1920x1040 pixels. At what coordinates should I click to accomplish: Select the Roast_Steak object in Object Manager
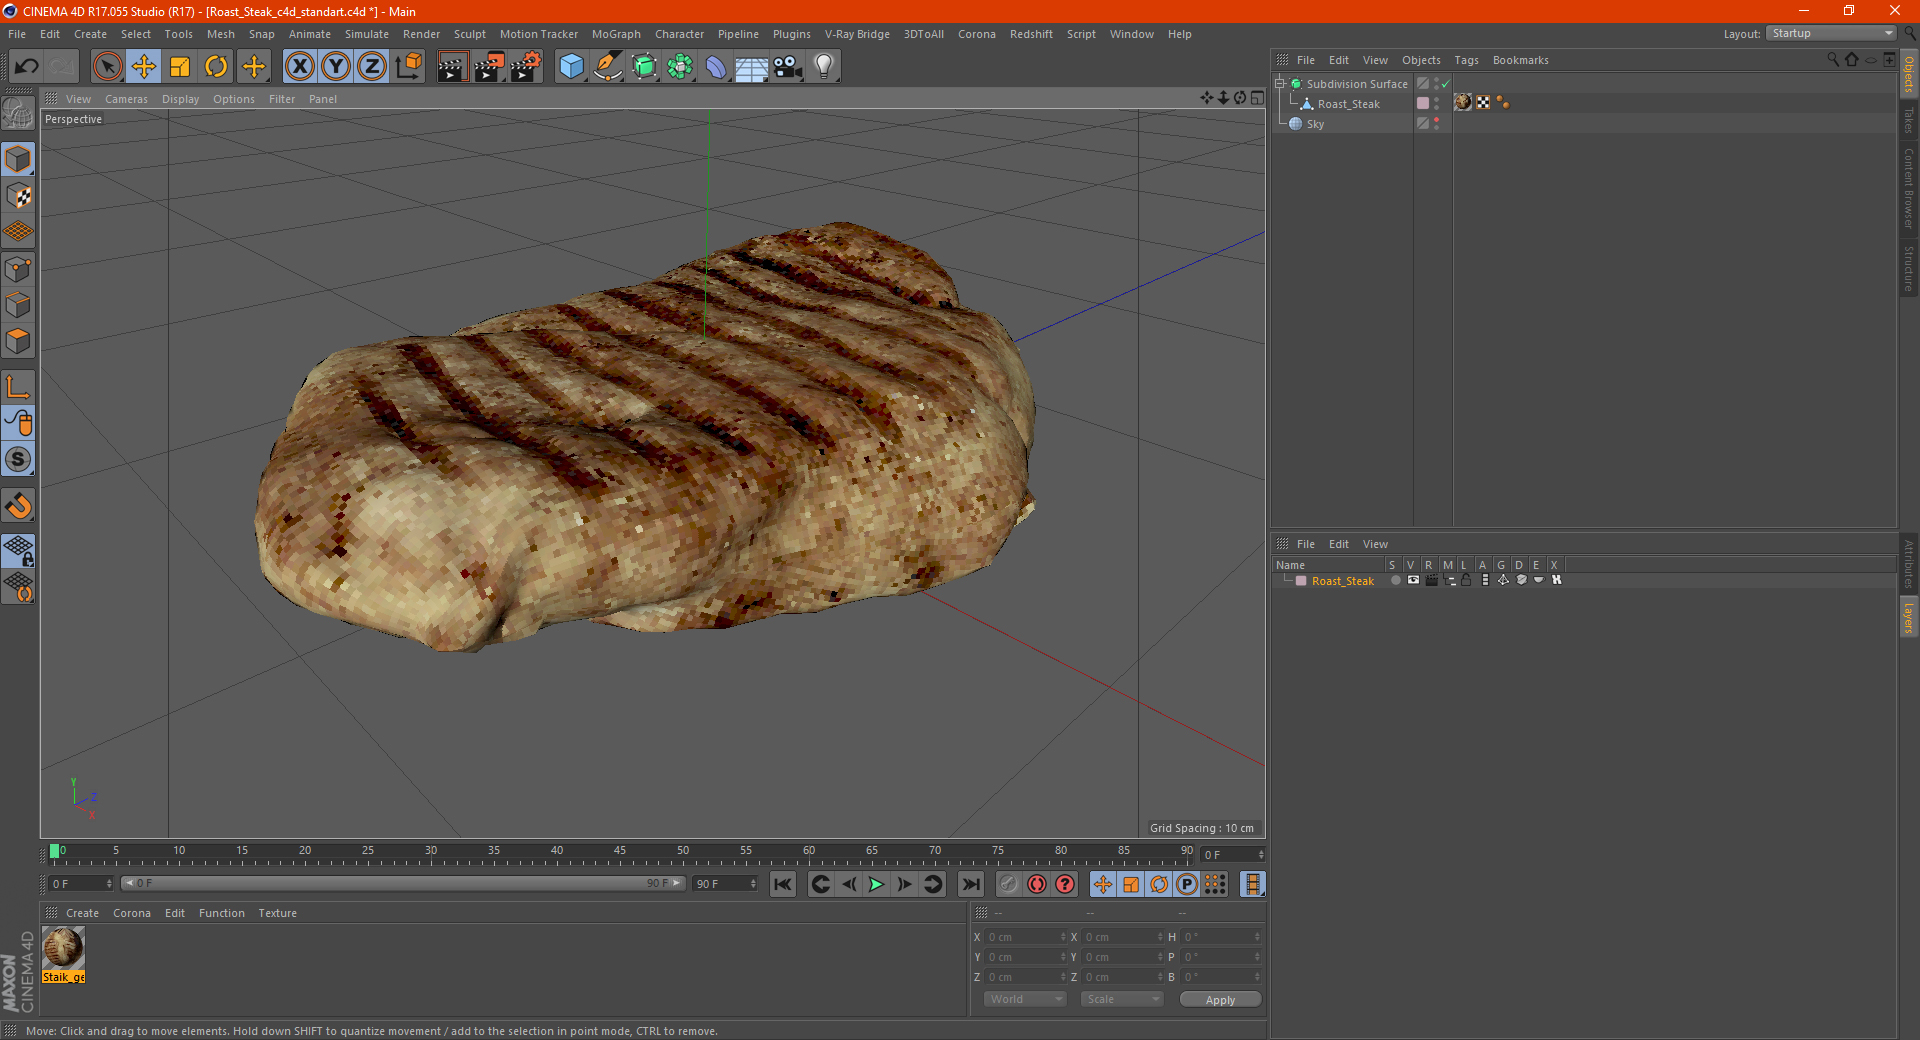[1348, 104]
